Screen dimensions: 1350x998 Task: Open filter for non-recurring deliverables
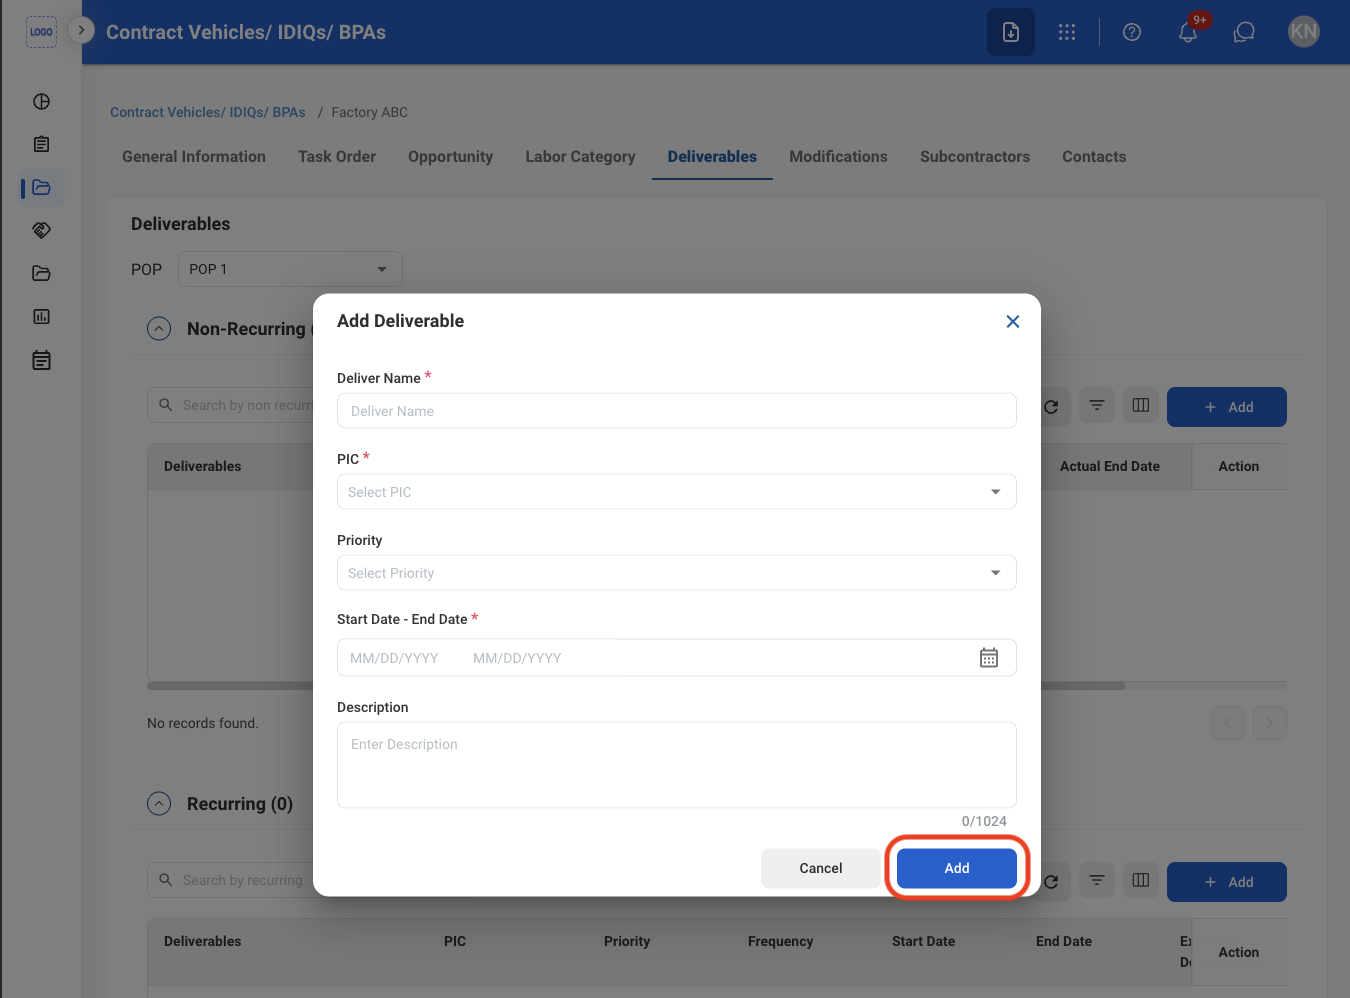pos(1097,405)
